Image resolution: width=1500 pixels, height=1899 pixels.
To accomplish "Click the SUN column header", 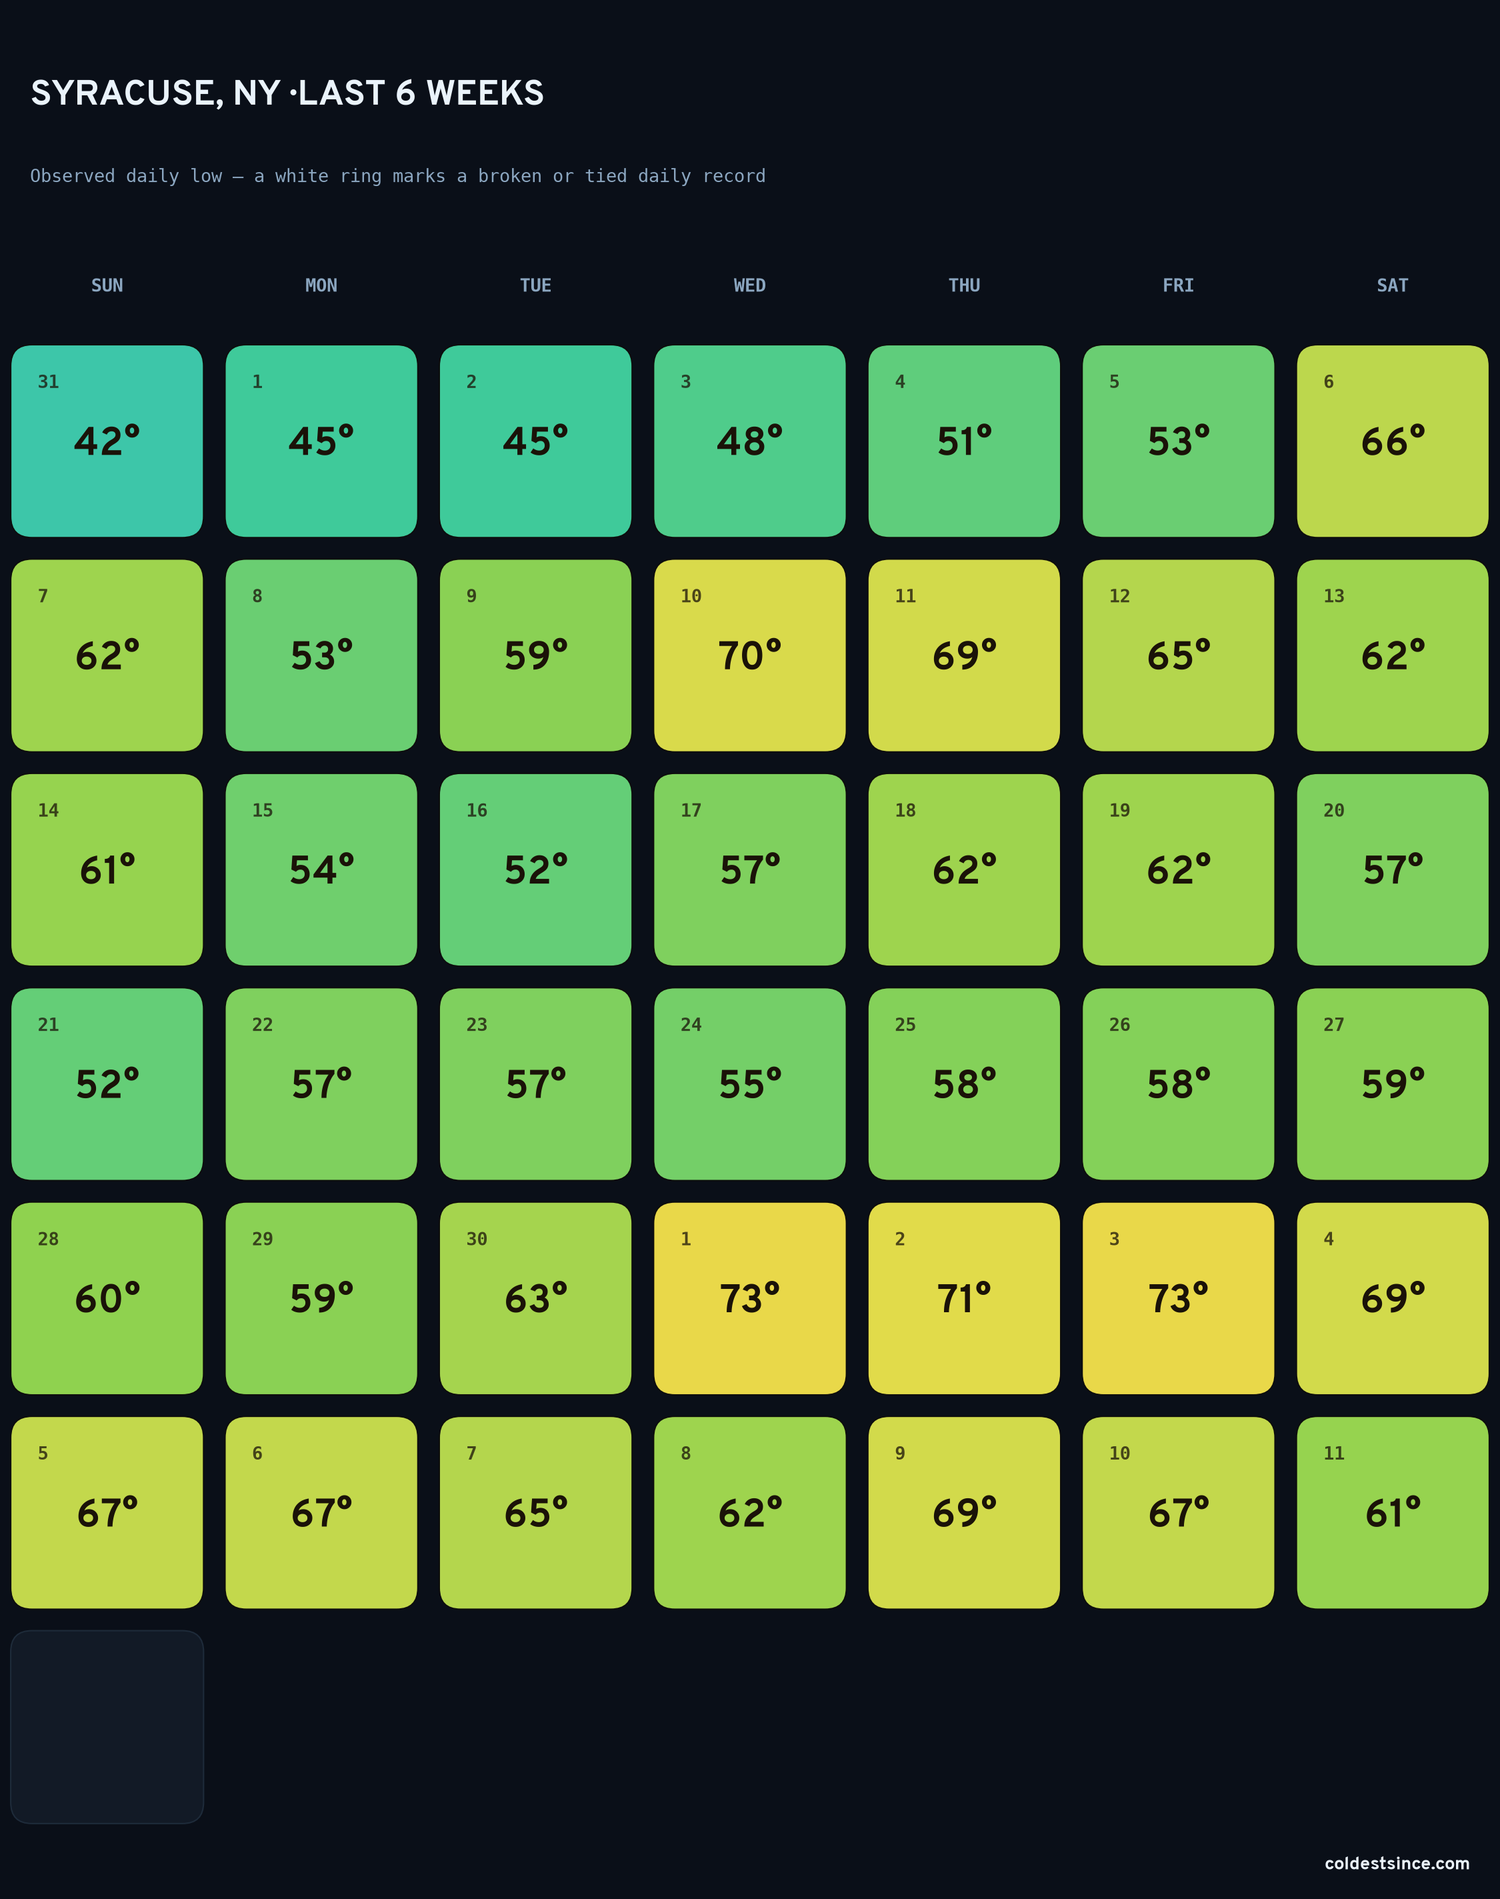I will pyautogui.click(x=107, y=285).
